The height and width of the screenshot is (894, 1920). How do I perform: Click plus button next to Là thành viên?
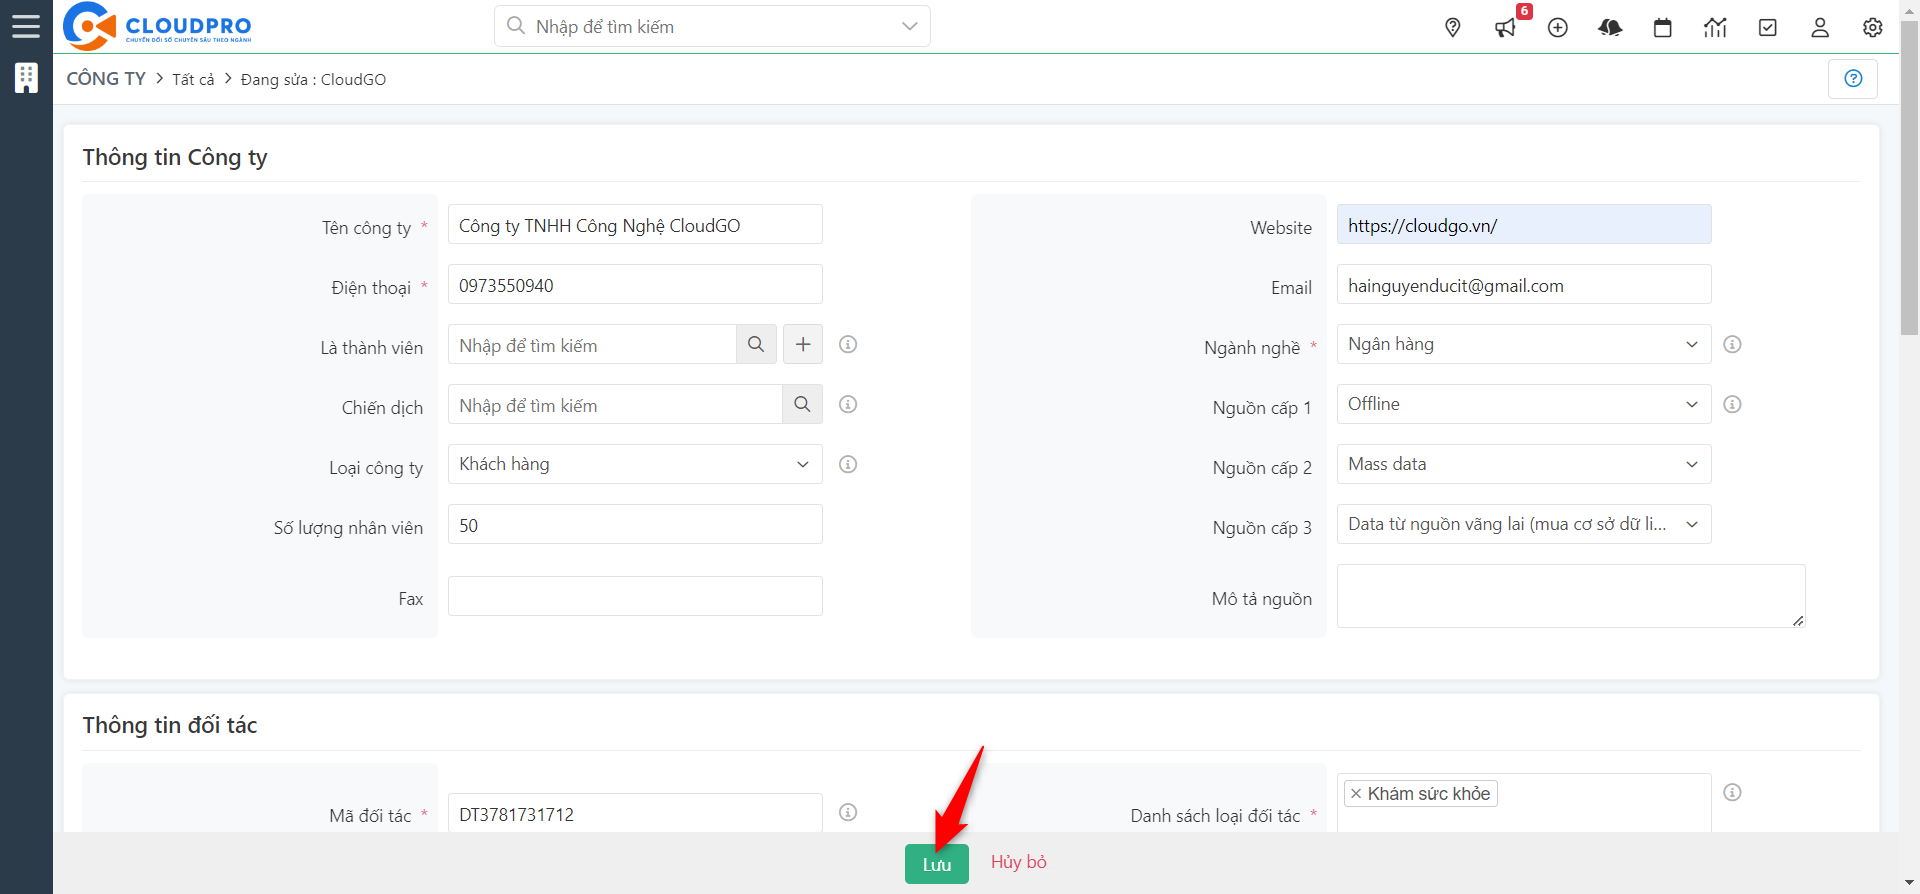[x=803, y=344]
